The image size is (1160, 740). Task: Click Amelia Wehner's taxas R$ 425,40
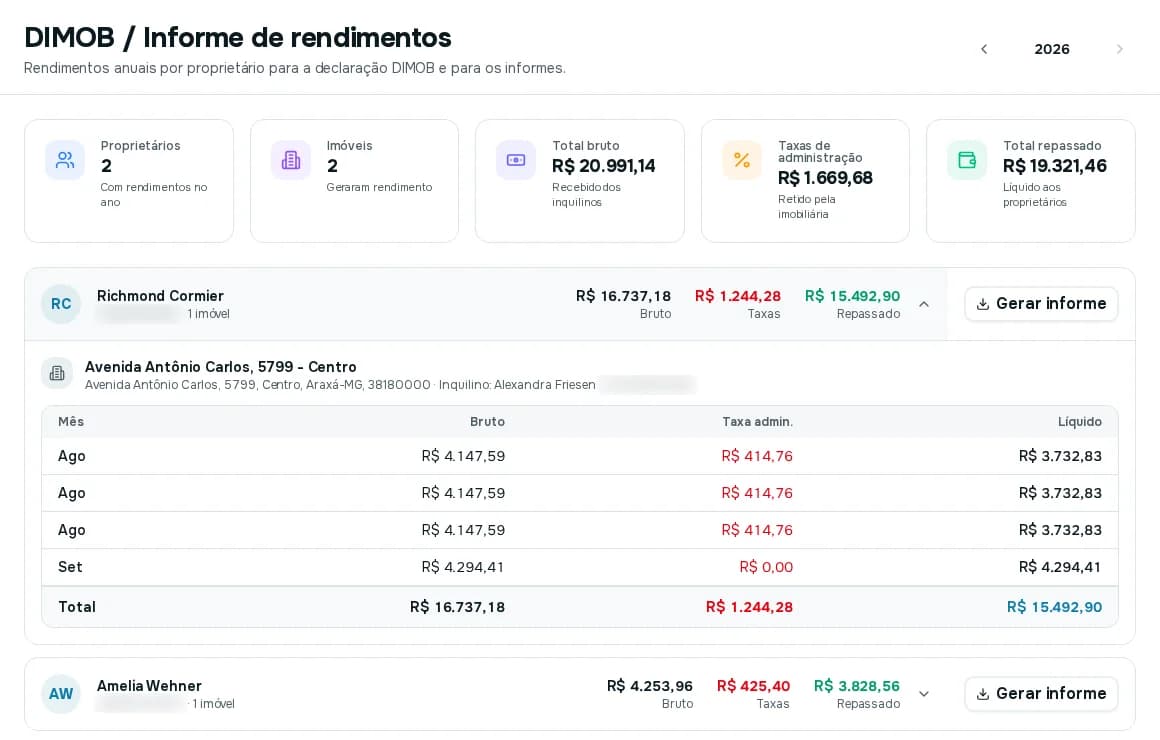pyautogui.click(x=753, y=686)
